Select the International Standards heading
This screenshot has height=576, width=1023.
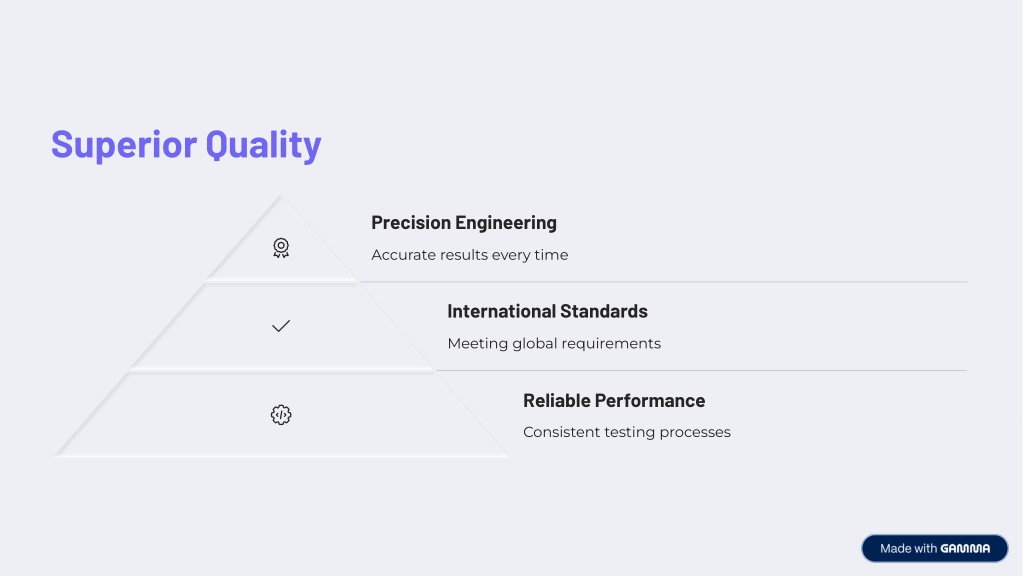point(547,311)
